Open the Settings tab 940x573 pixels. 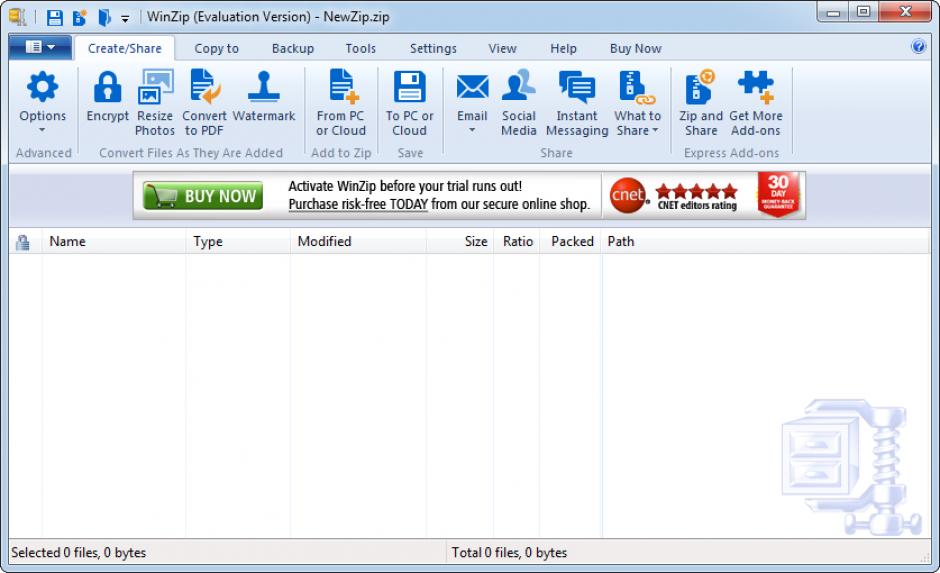[x=433, y=49]
